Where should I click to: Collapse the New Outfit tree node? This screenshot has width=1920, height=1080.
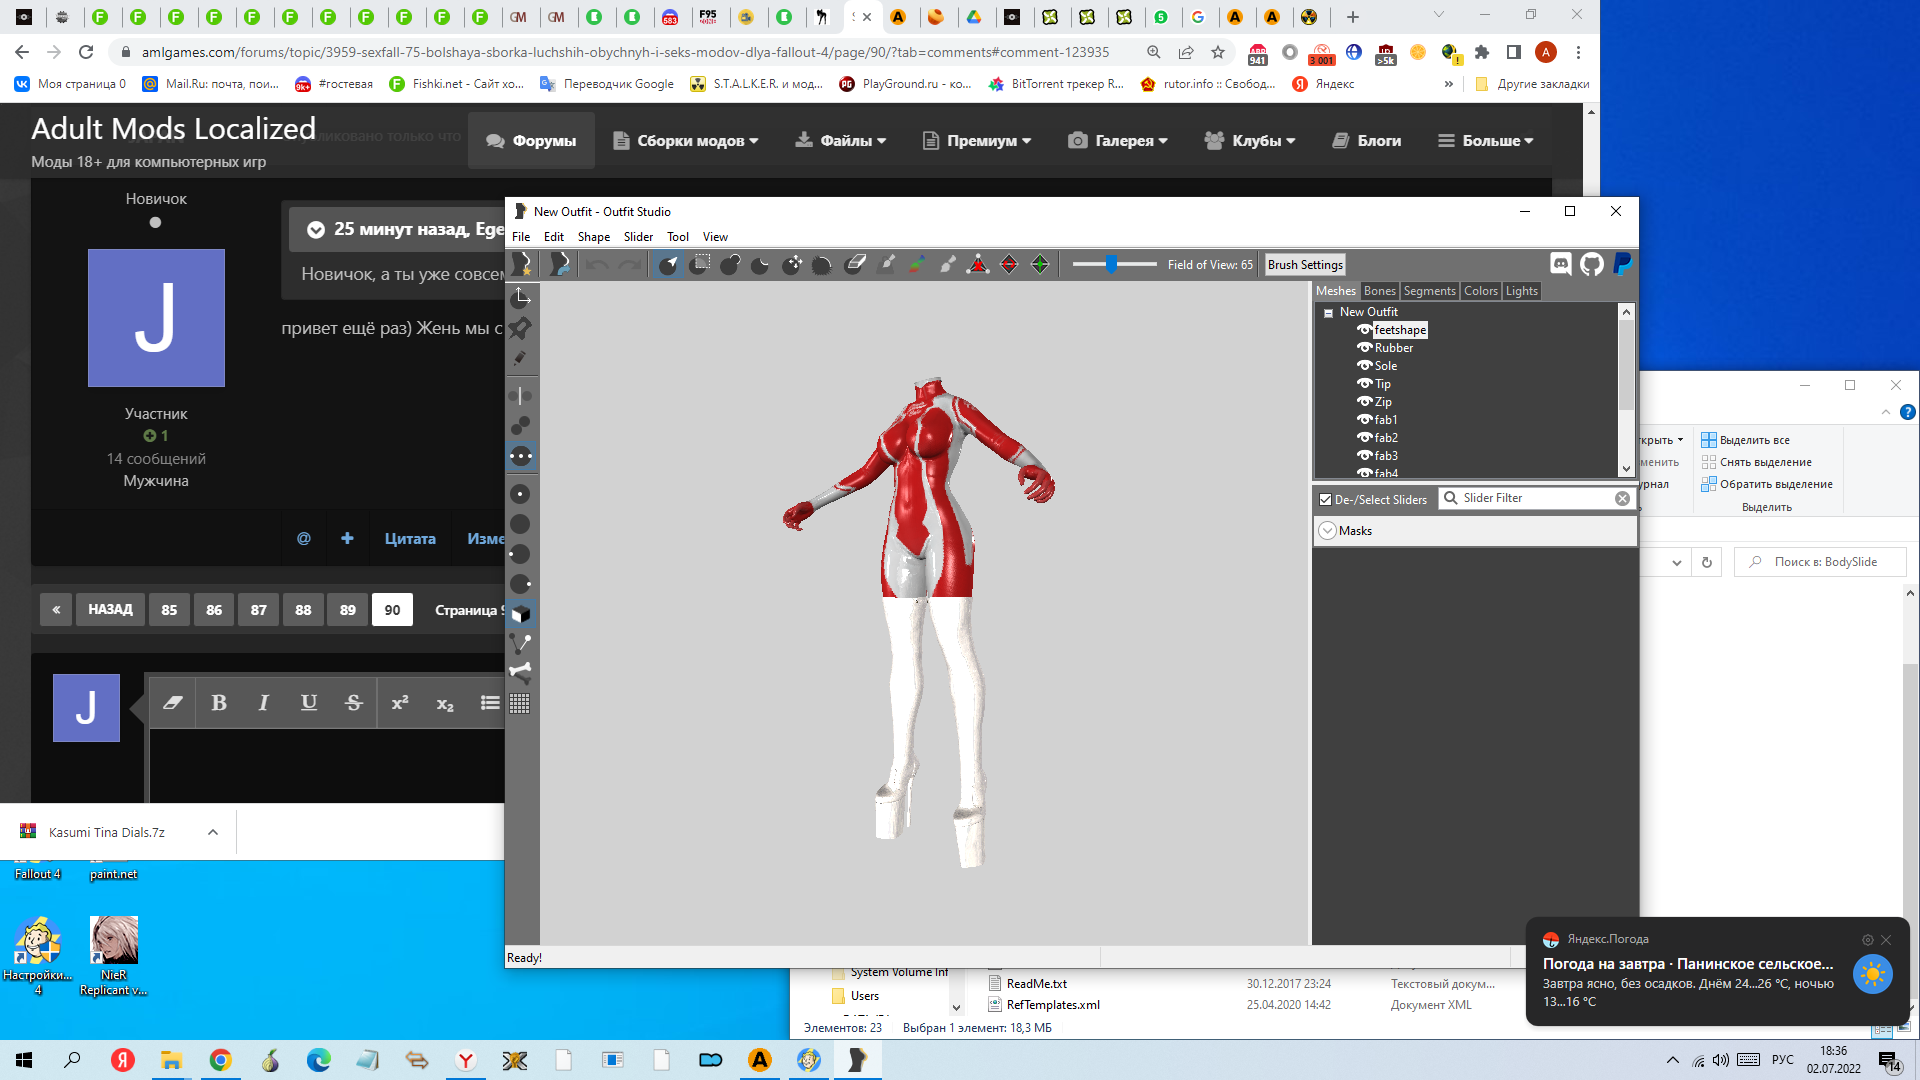point(1328,313)
